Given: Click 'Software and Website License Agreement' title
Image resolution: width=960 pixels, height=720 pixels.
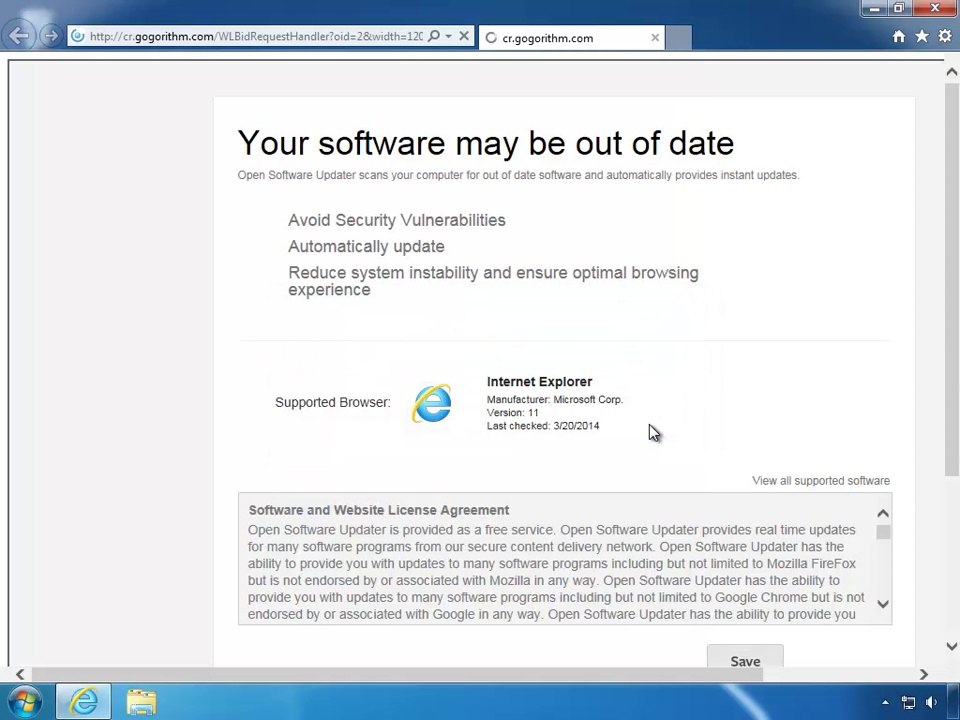Looking at the screenshot, I should coord(378,510).
